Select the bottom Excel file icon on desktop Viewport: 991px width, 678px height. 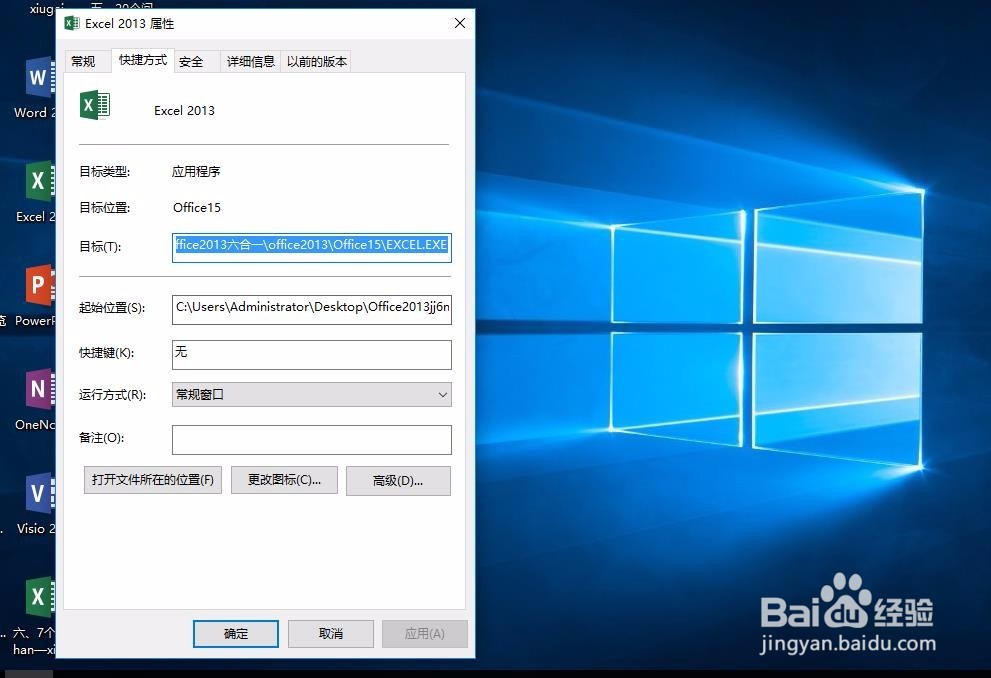pyautogui.click(x=40, y=596)
